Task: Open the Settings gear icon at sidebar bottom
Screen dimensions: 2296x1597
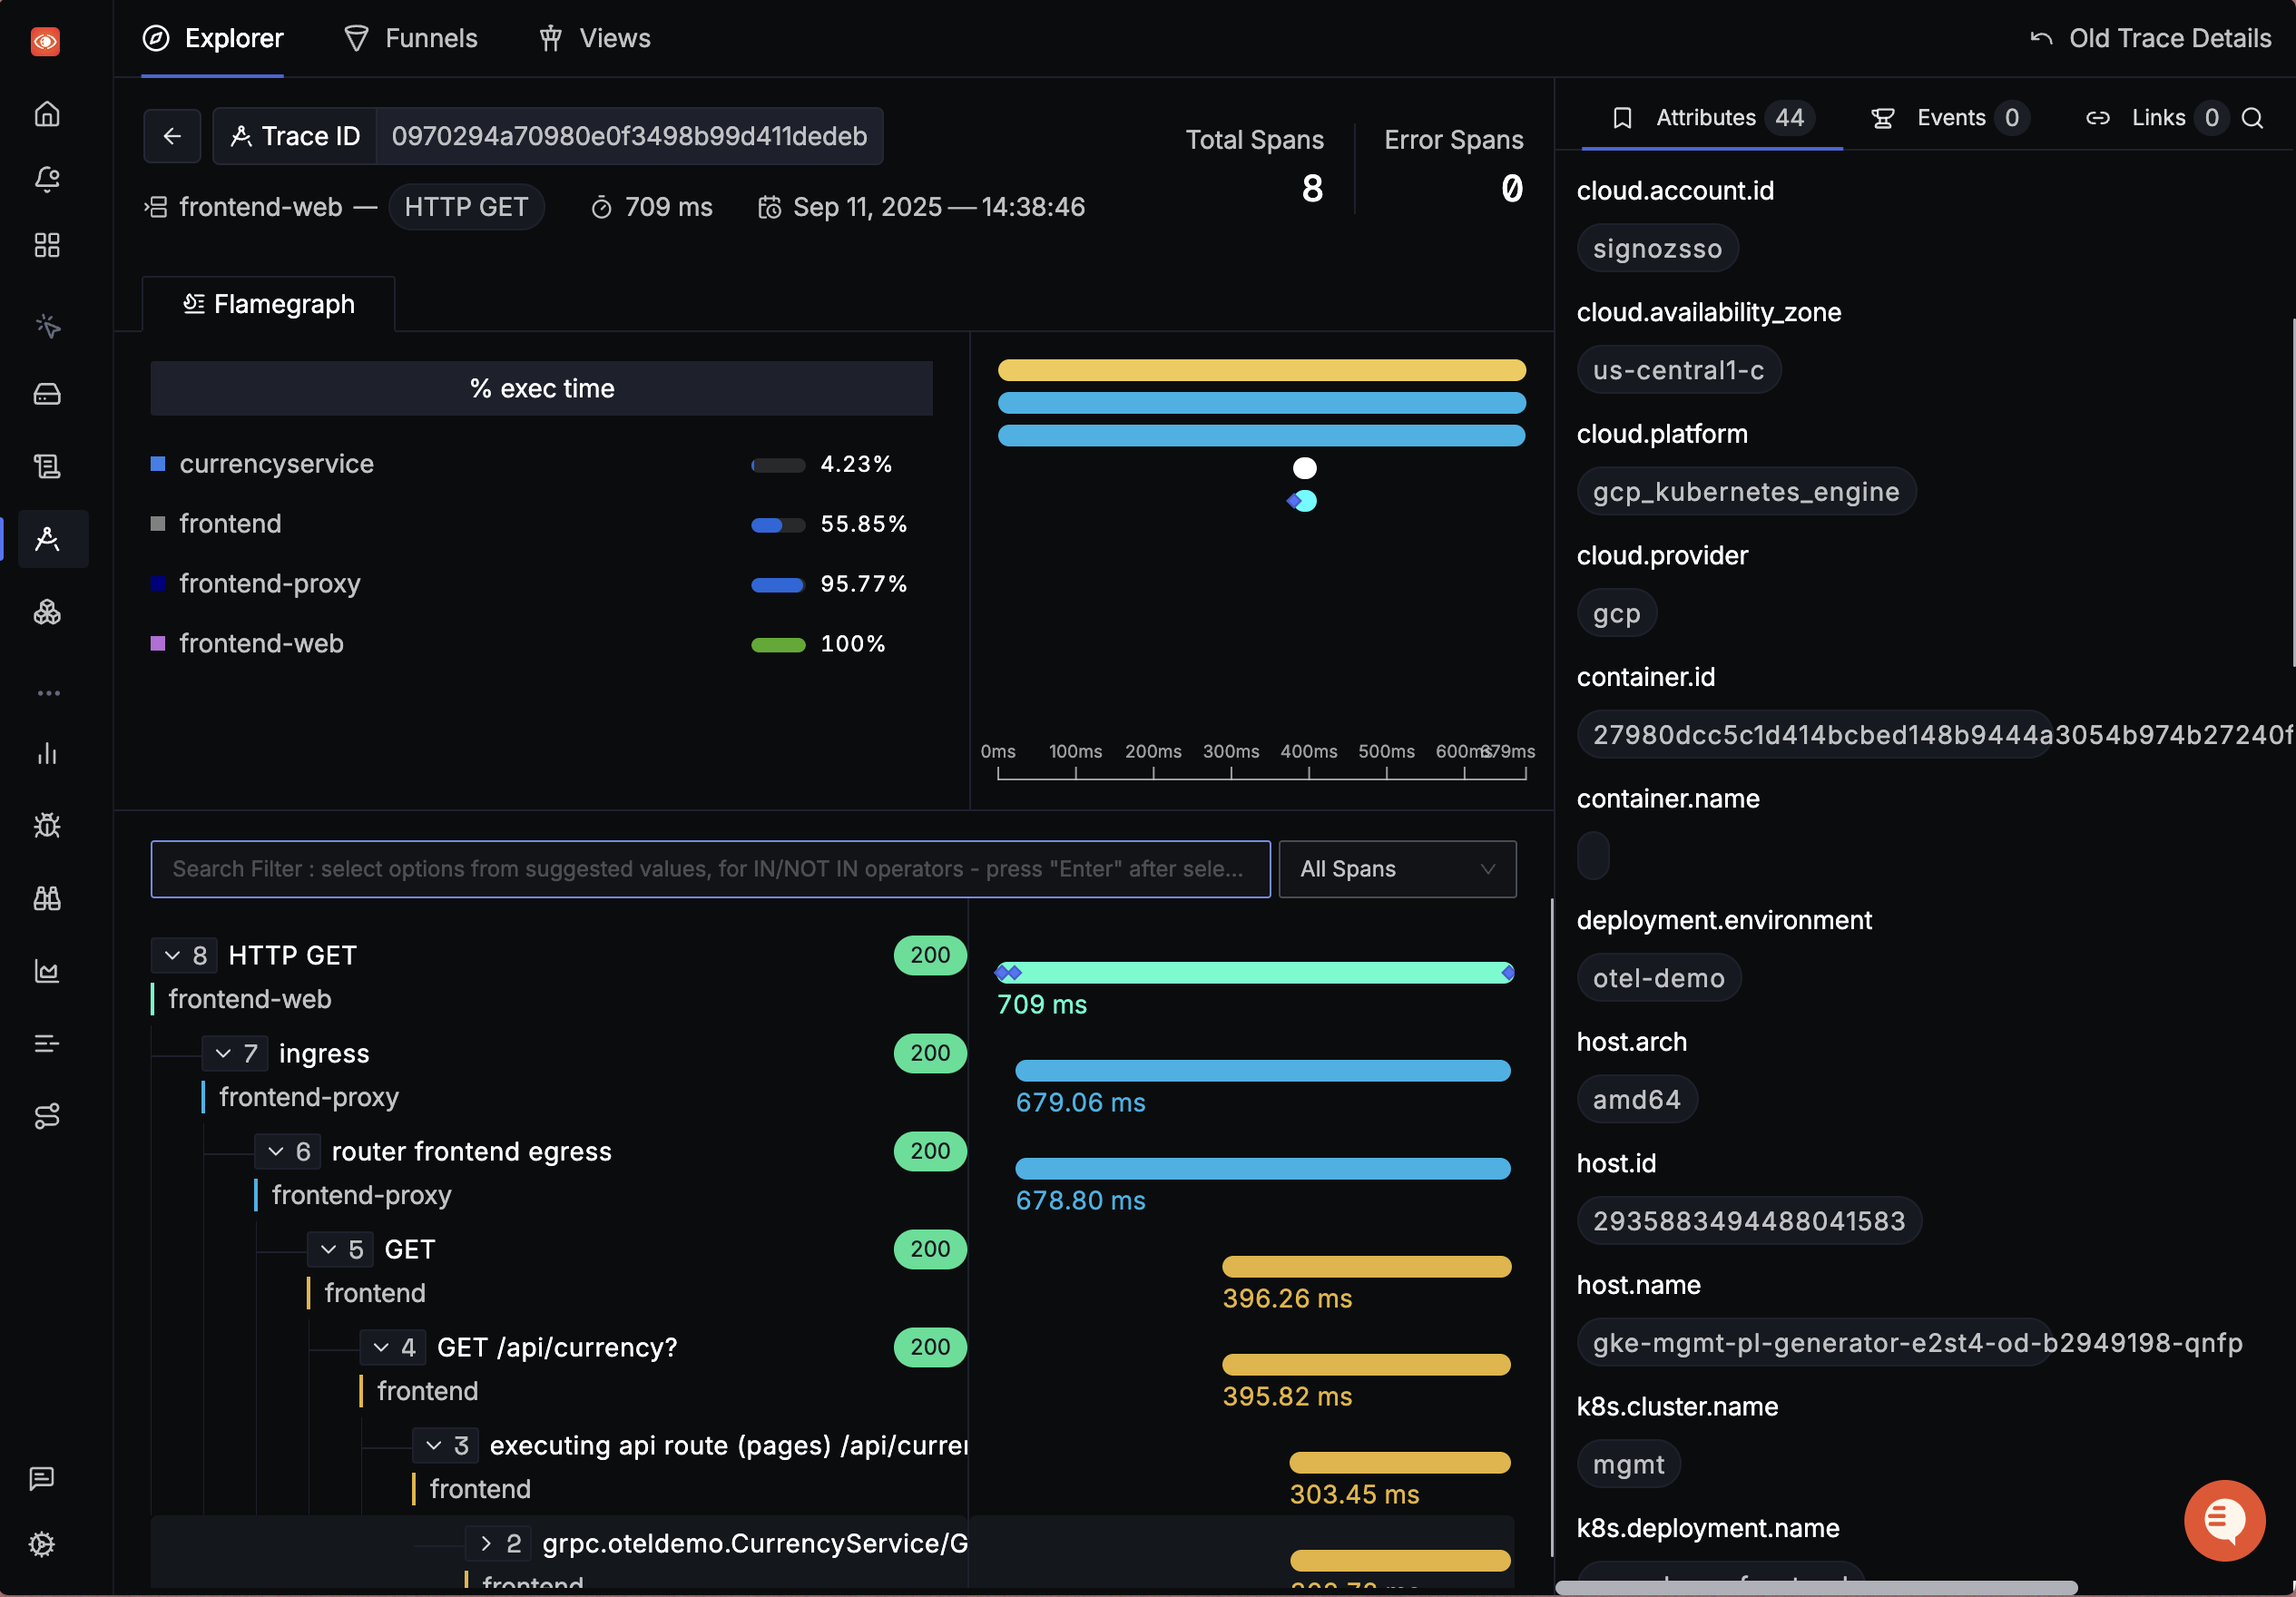Action: coord(42,1545)
